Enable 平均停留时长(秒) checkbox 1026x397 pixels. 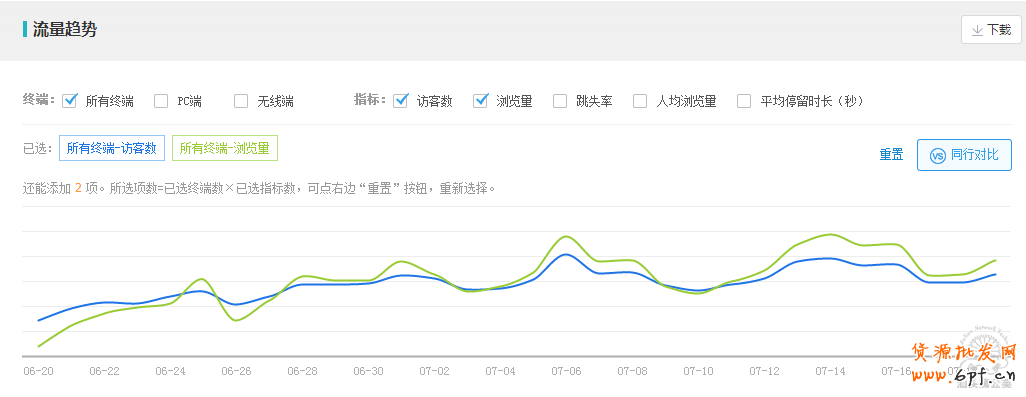(x=744, y=101)
